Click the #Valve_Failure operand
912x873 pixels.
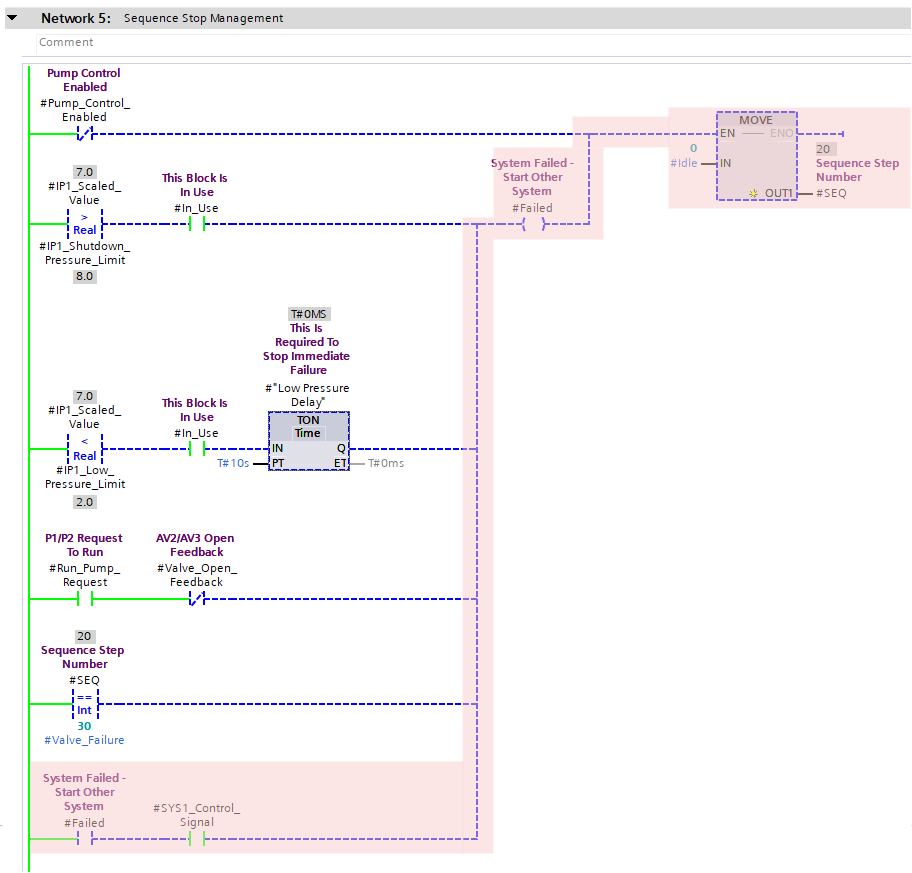pyautogui.click(x=84, y=740)
